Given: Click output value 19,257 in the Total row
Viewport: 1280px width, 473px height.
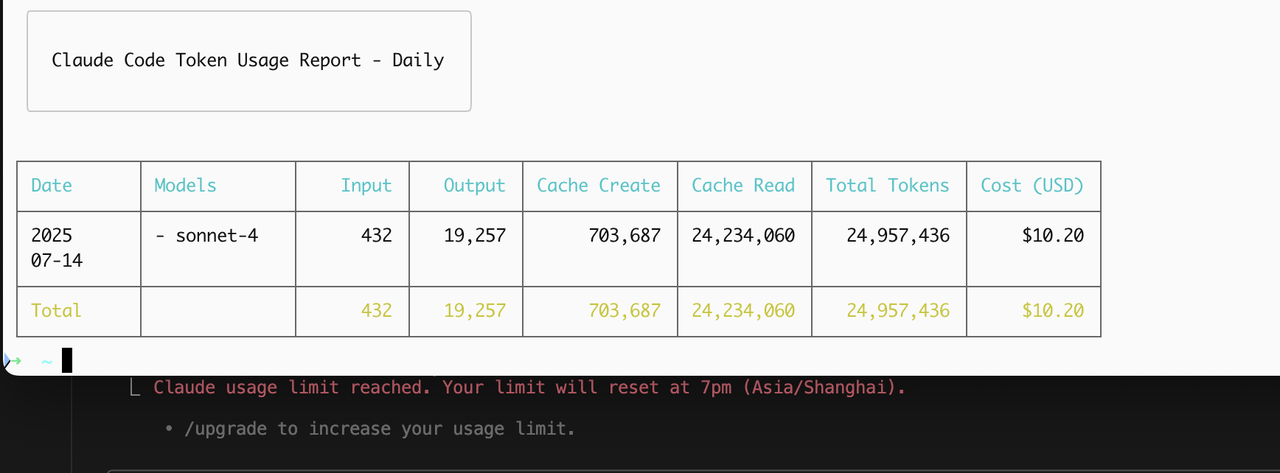Looking at the screenshot, I should tap(475, 310).
